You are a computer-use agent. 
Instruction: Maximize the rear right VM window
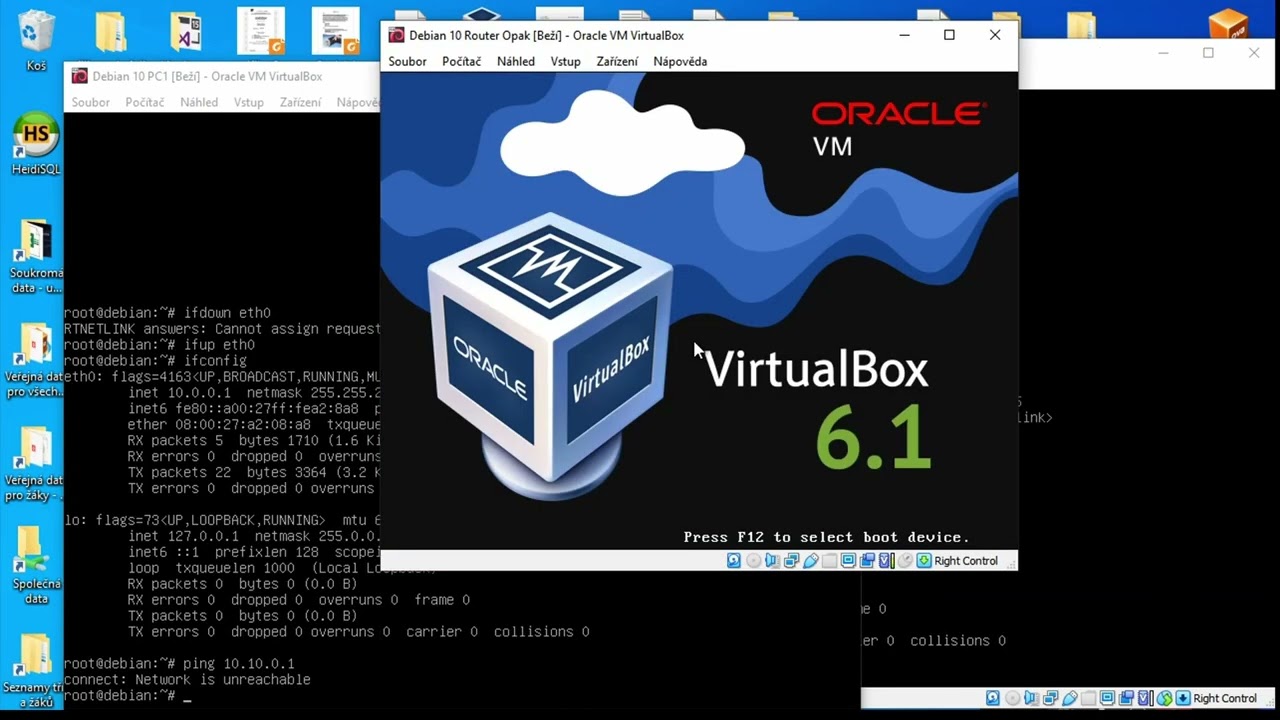(1208, 53)
